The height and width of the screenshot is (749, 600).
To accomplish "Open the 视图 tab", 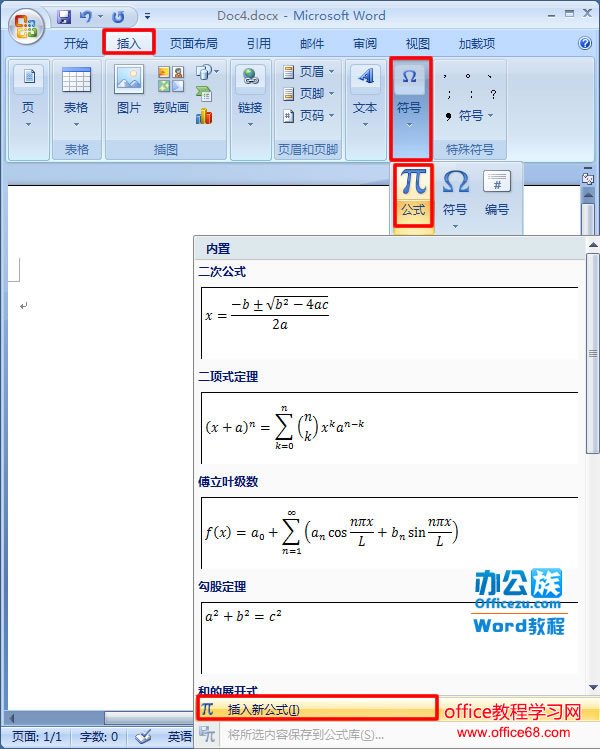I will pyautogui.click(x=418, y=43).
